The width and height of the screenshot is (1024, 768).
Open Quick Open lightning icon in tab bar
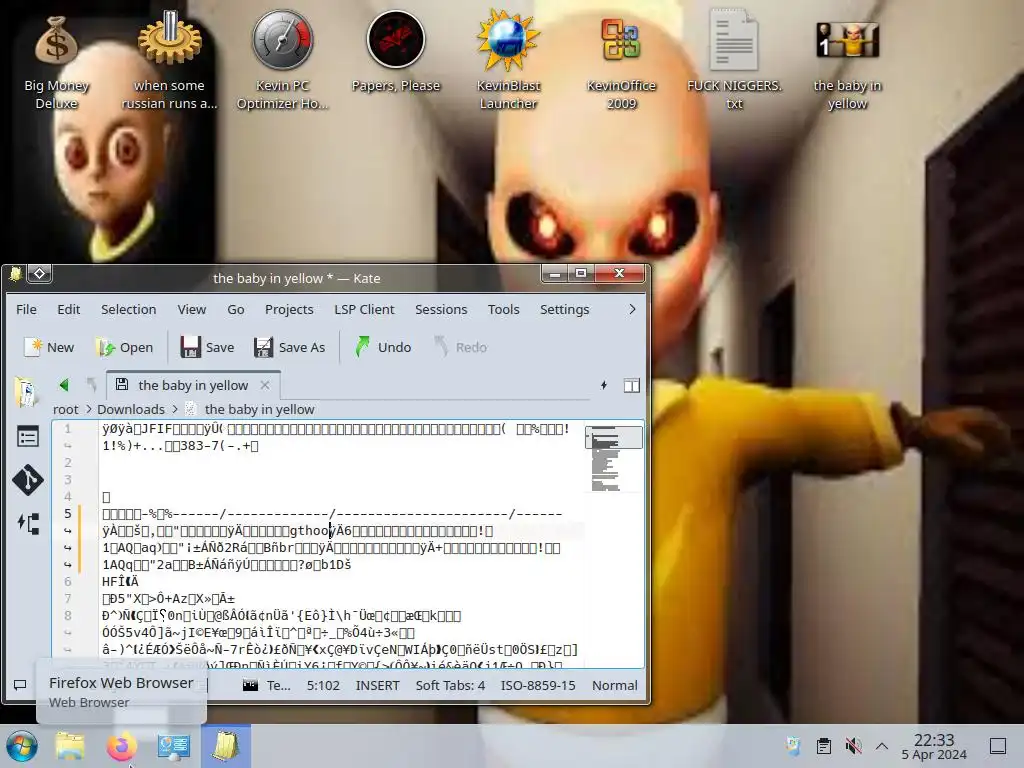pos(604,385)
